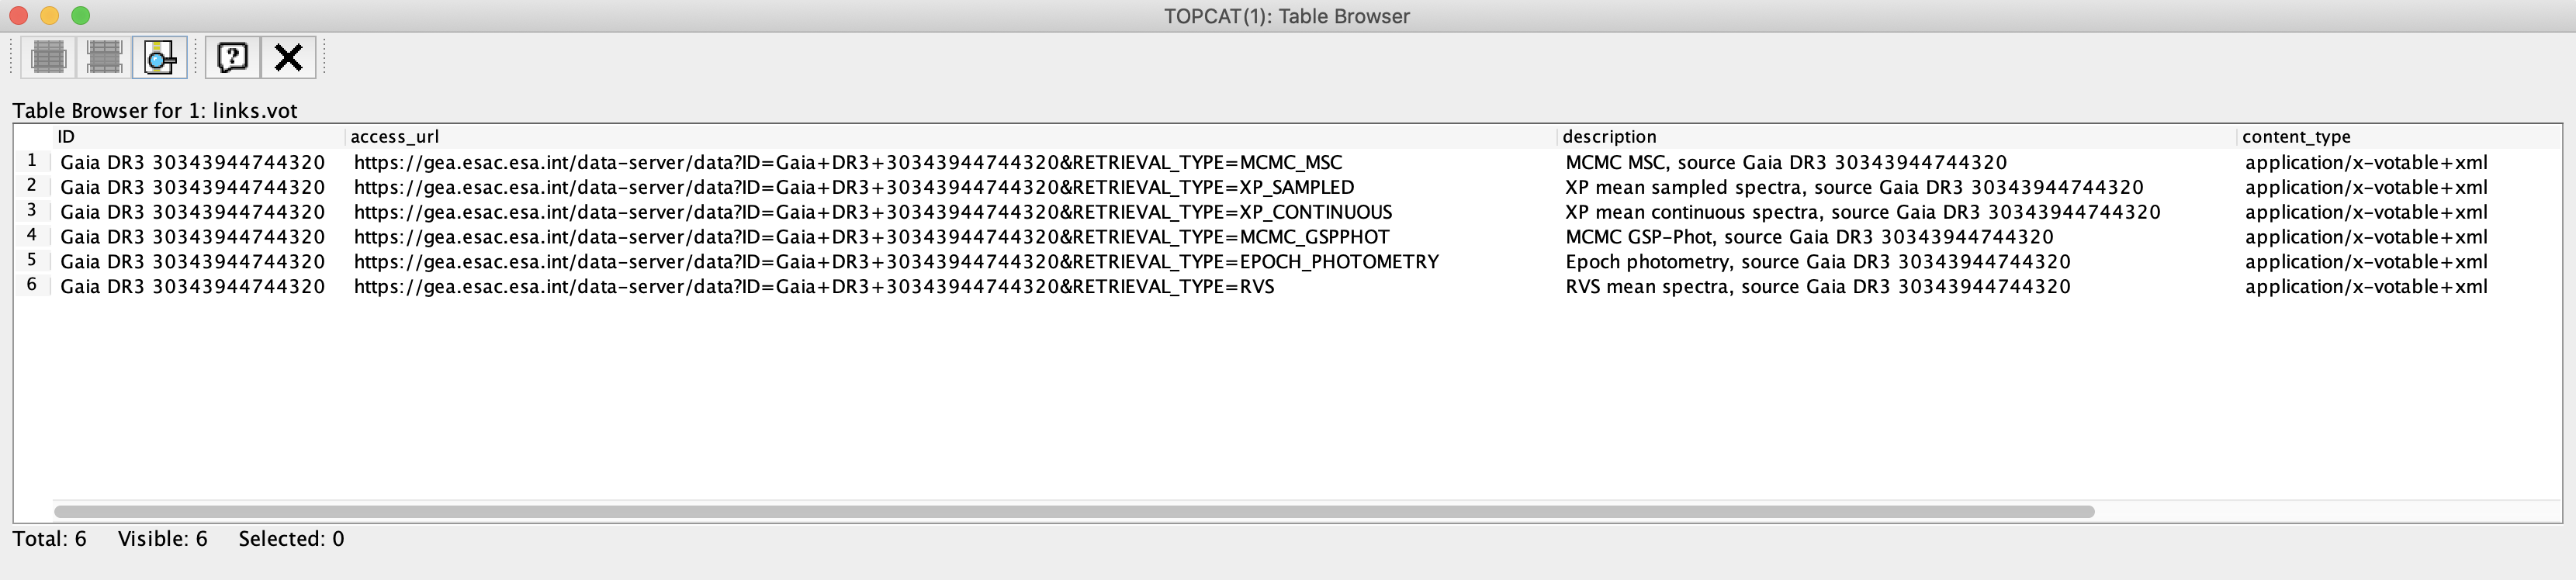The width and height of the screenshot is (2576, 580).
Task: Click access_url ending in RETRIEVAL_TYPE=EPOCH_PHOTOMETRY
Action: 896,262
